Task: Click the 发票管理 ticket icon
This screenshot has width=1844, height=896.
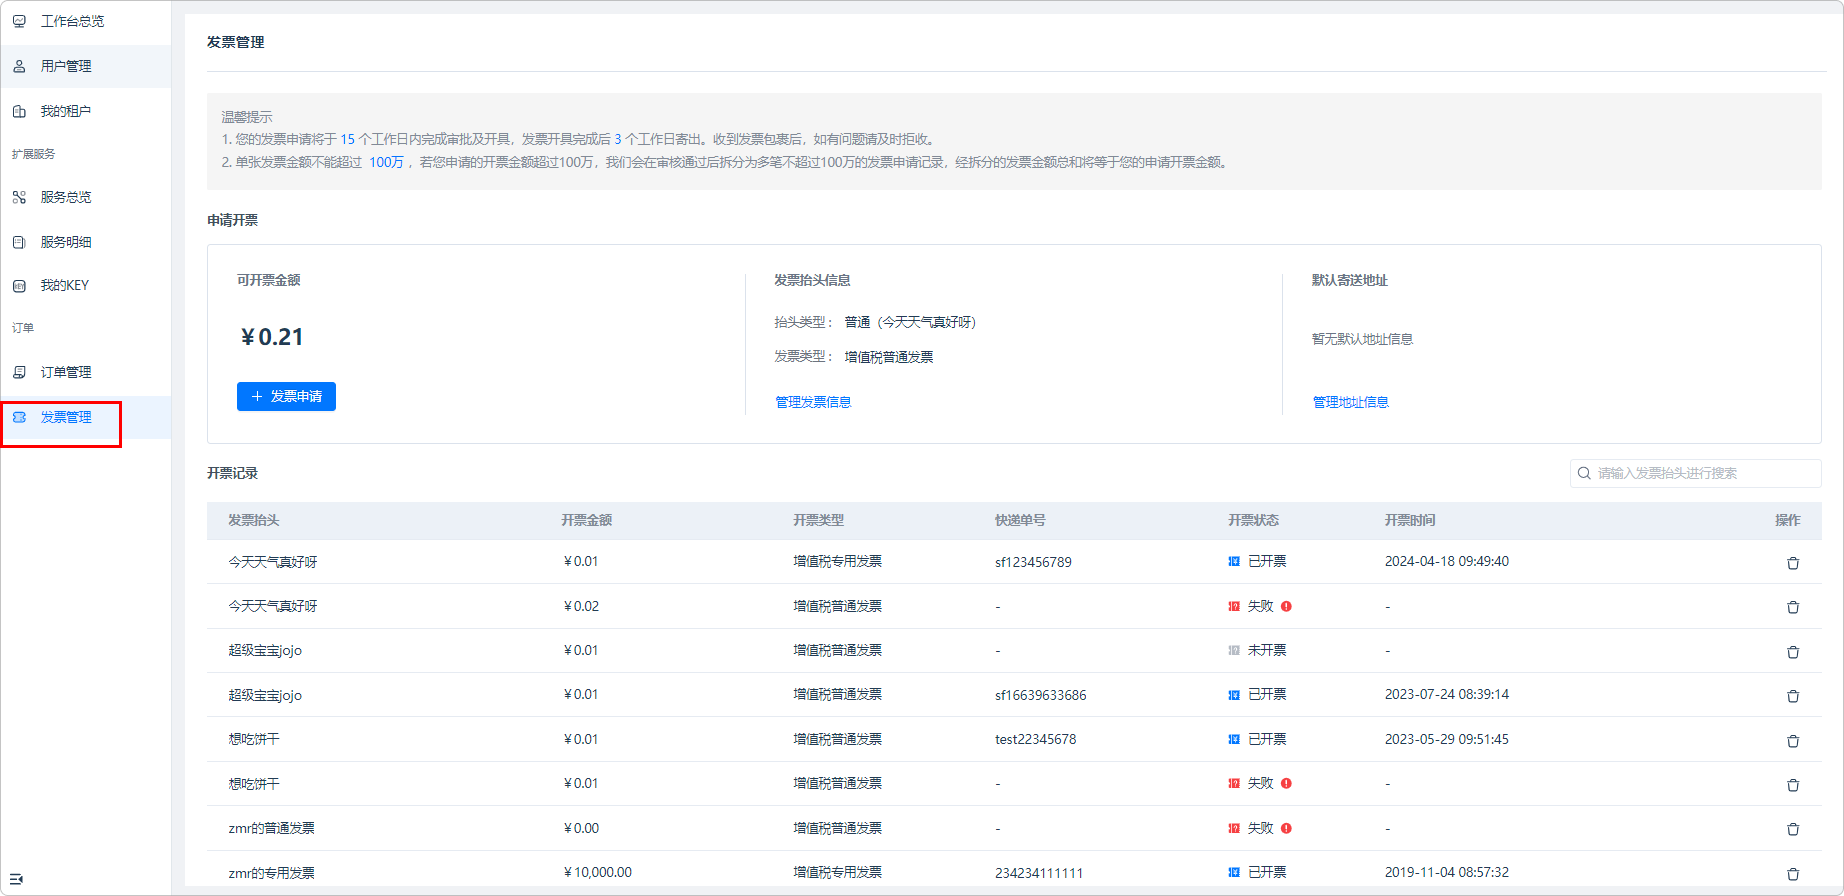Action: [19, 417]
